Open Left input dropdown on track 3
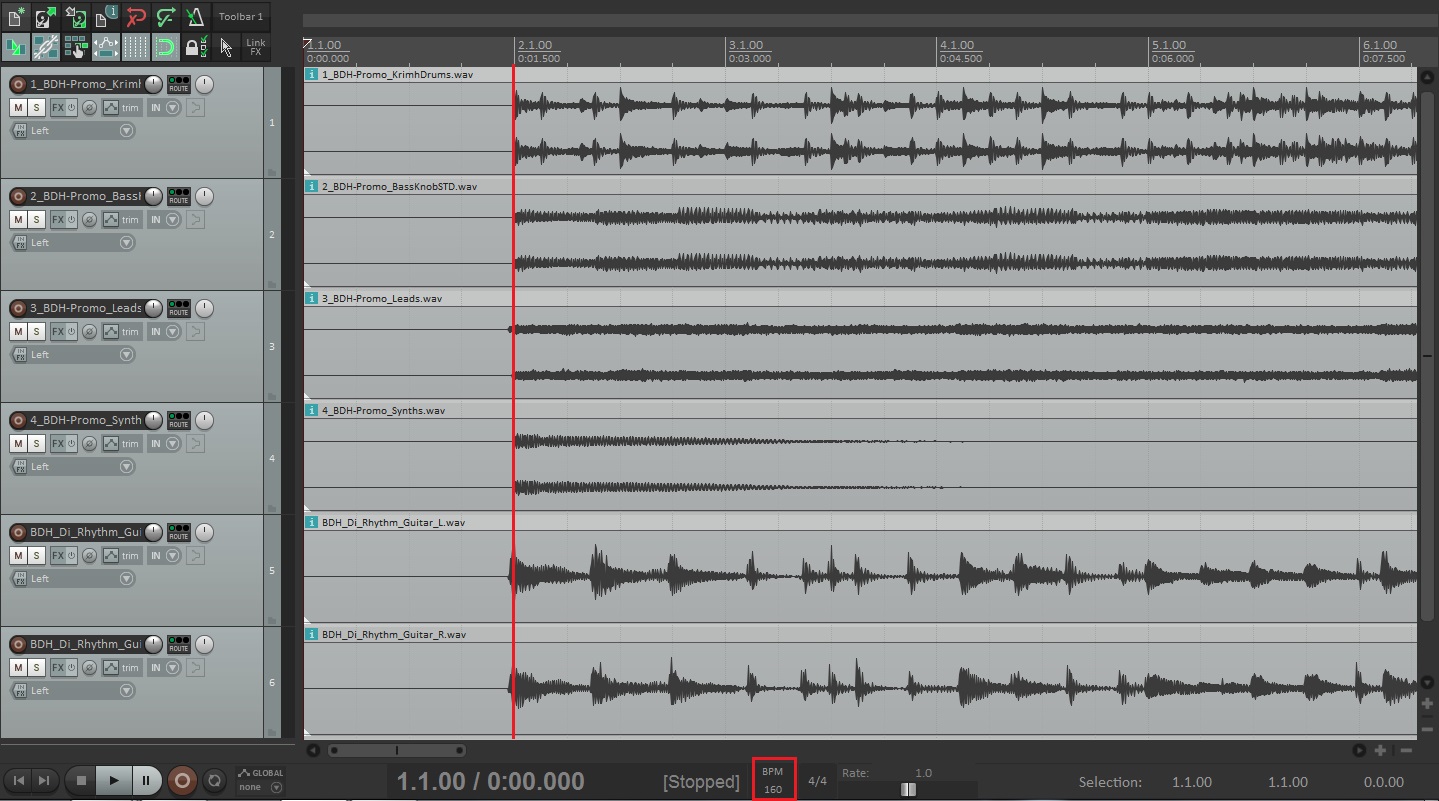This screenshot has width=1439, height=801. click(x=73, y=354)
